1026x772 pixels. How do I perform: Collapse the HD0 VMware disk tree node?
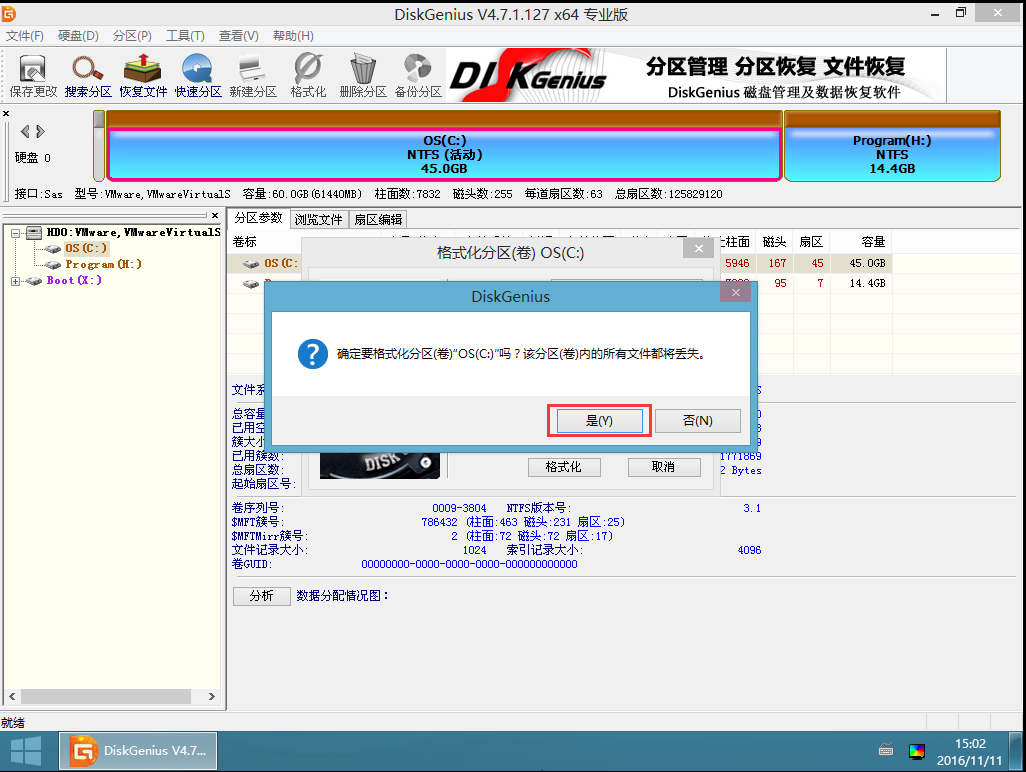point(15,232)
